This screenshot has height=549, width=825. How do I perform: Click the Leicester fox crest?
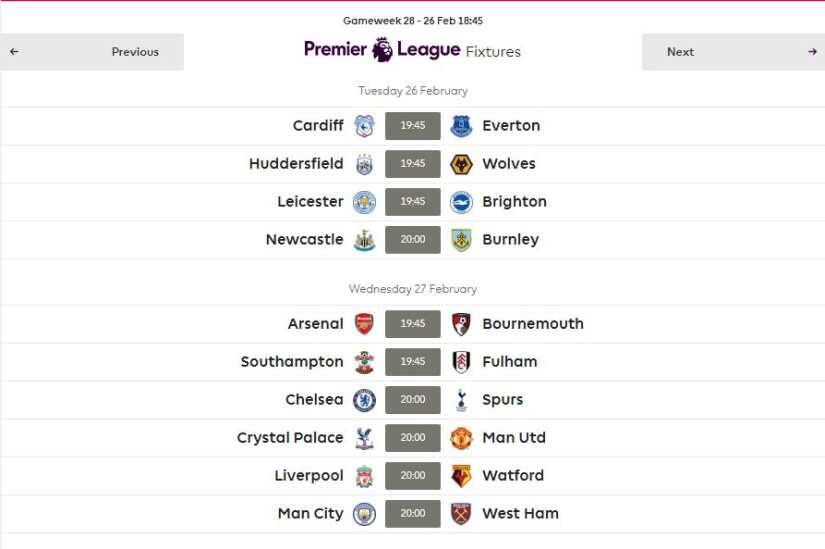(364, 202)
